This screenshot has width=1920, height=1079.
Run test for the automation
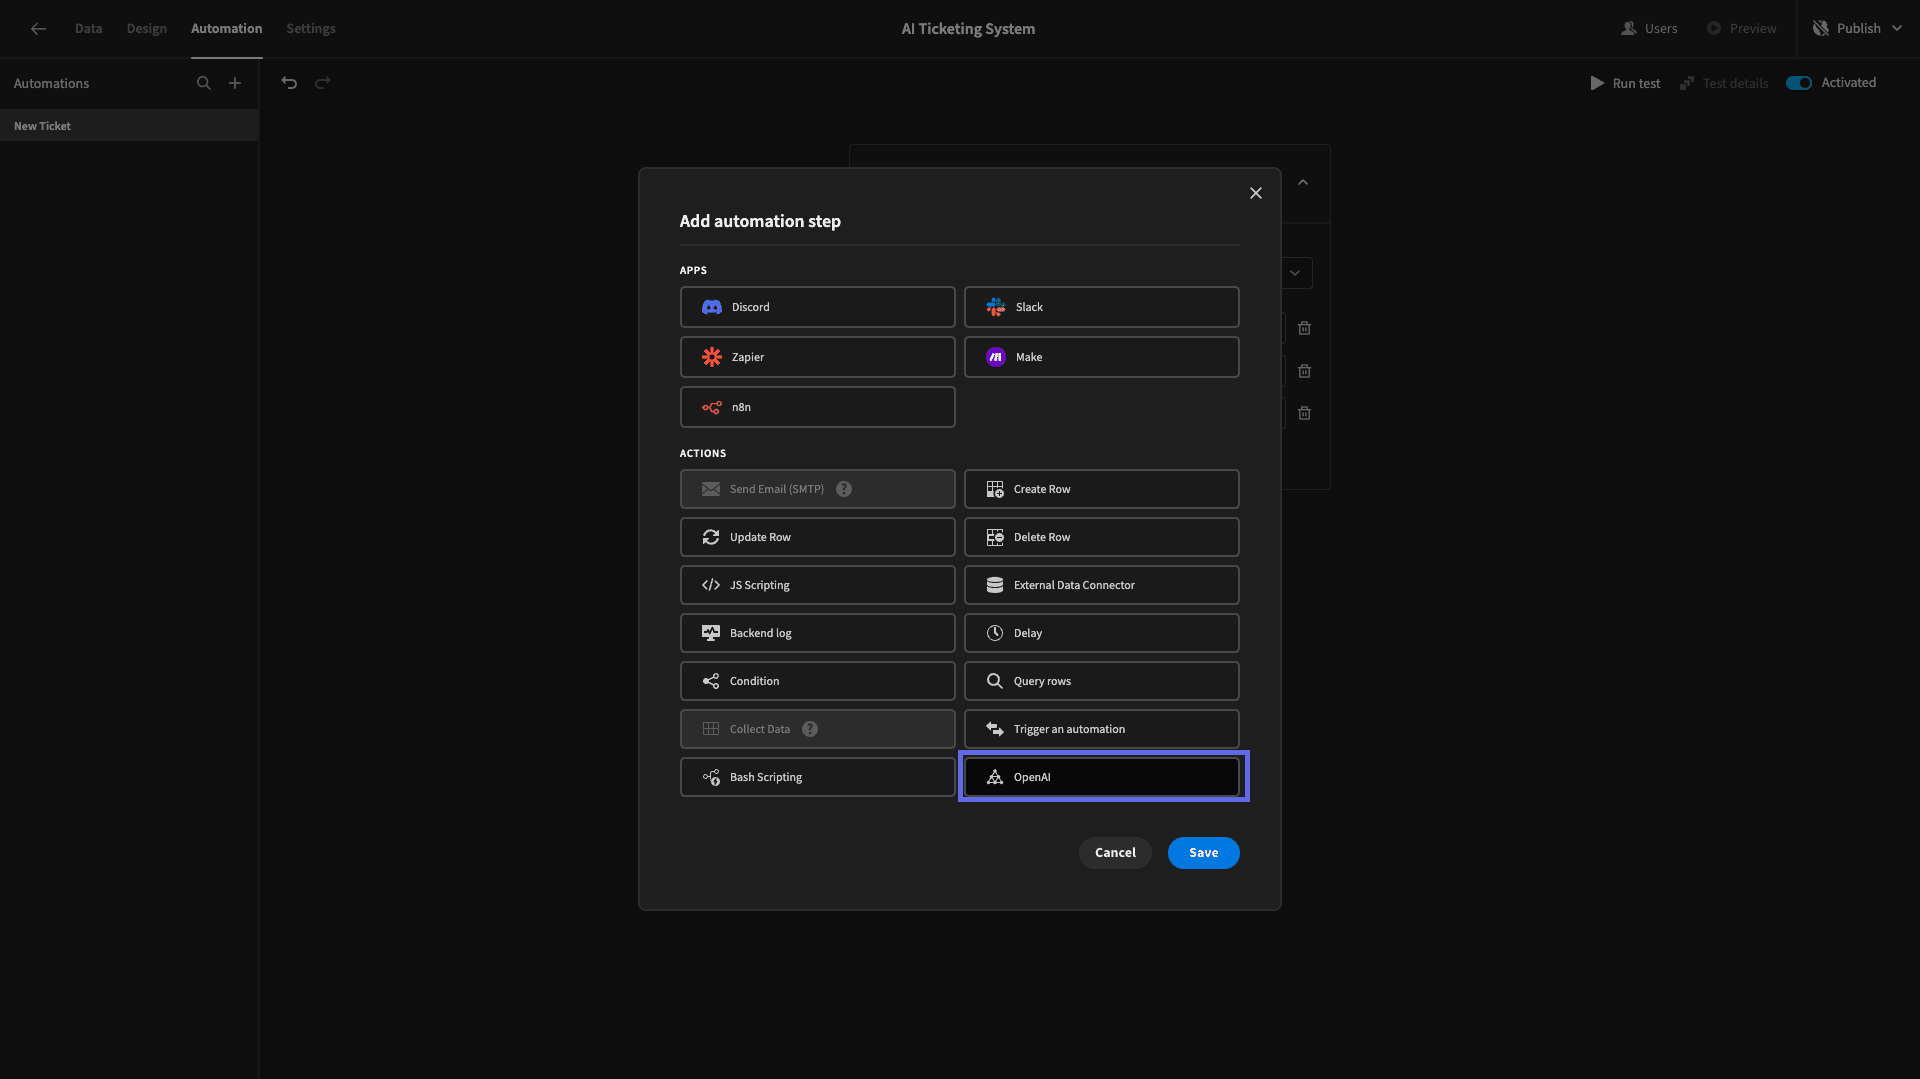[1625, 83]
